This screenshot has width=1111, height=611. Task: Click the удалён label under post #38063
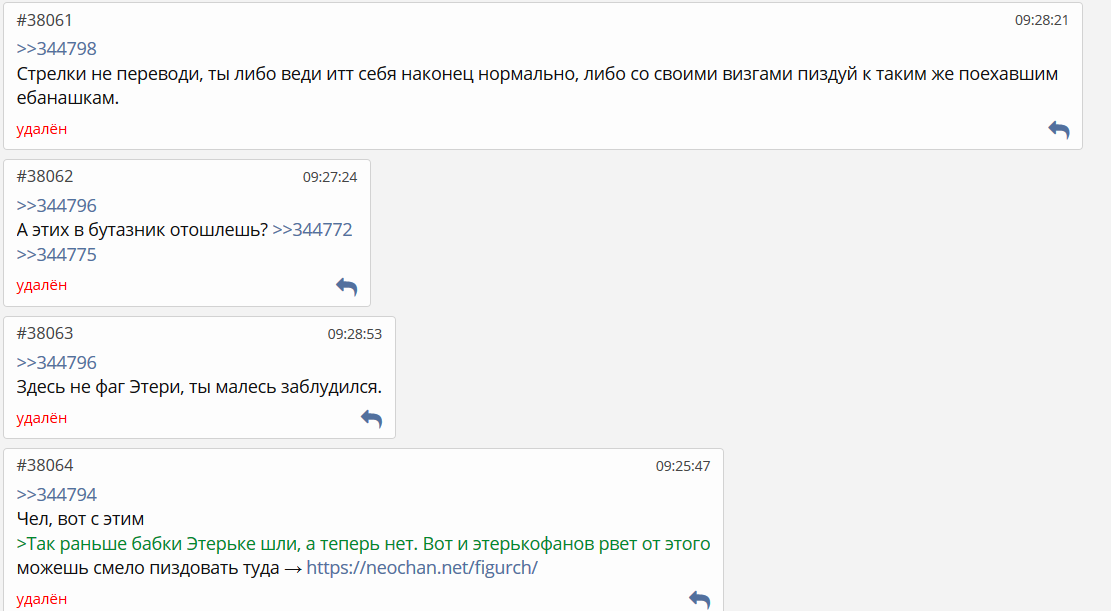coord(42,418)
